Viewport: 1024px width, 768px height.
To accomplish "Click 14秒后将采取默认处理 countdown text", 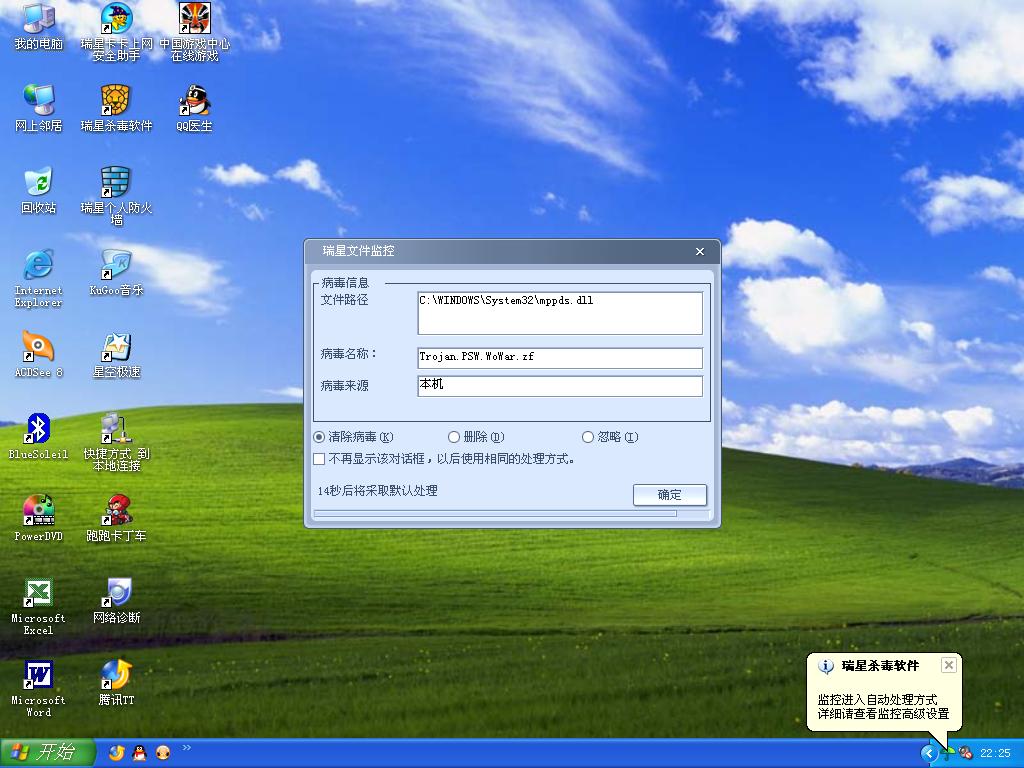I will click(377, 491).
